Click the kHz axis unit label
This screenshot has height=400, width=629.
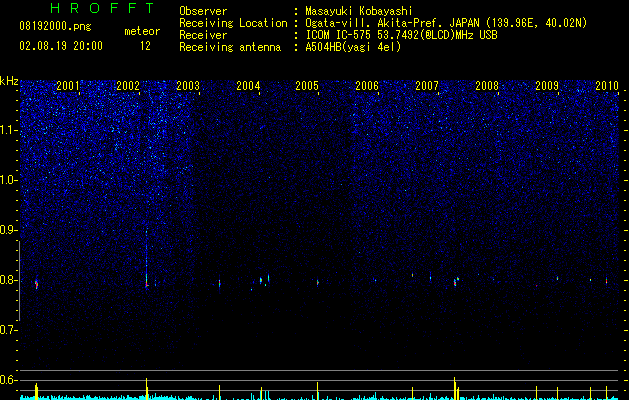tap(9, 81)
